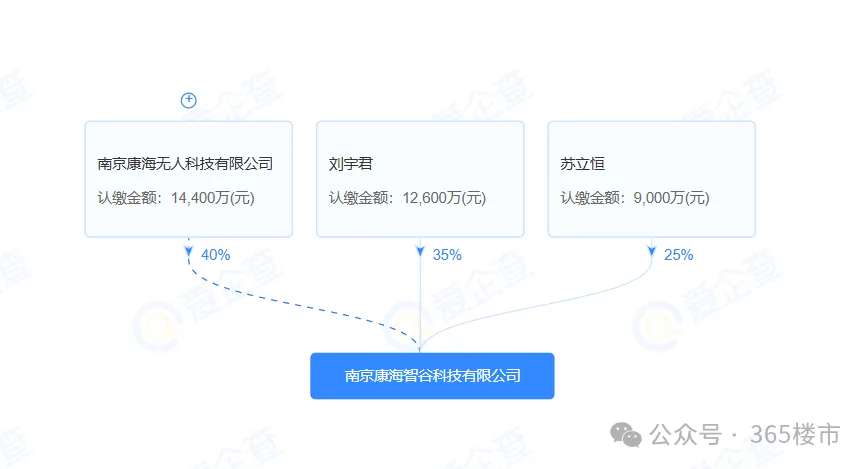Click 认缴金额: 14,400万(元) text
Screen dimensions: 868x469
click(x=176, y=198)
